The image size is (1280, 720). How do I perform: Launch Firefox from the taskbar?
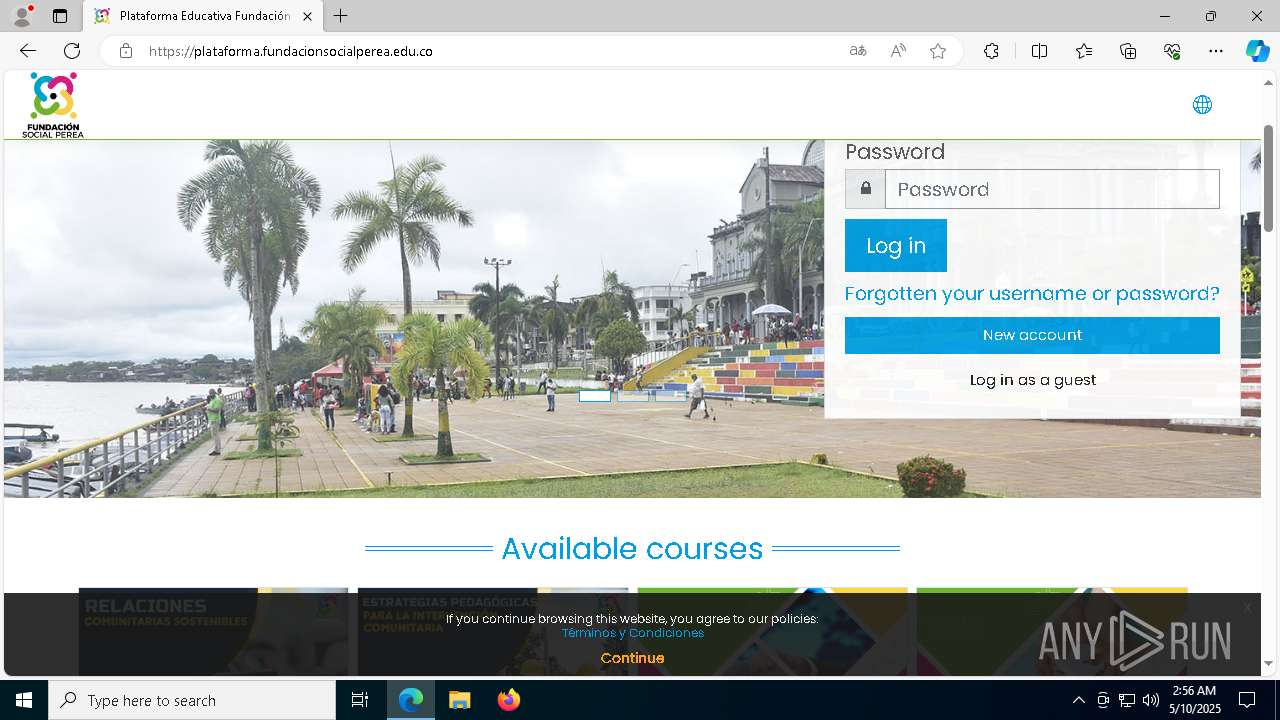(x=509, y=700)
